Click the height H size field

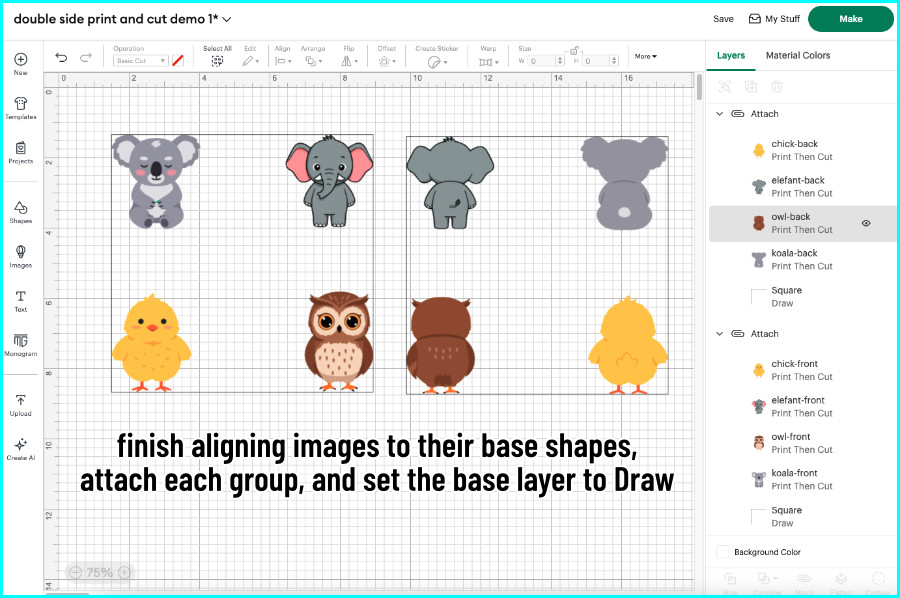[595, 61]
